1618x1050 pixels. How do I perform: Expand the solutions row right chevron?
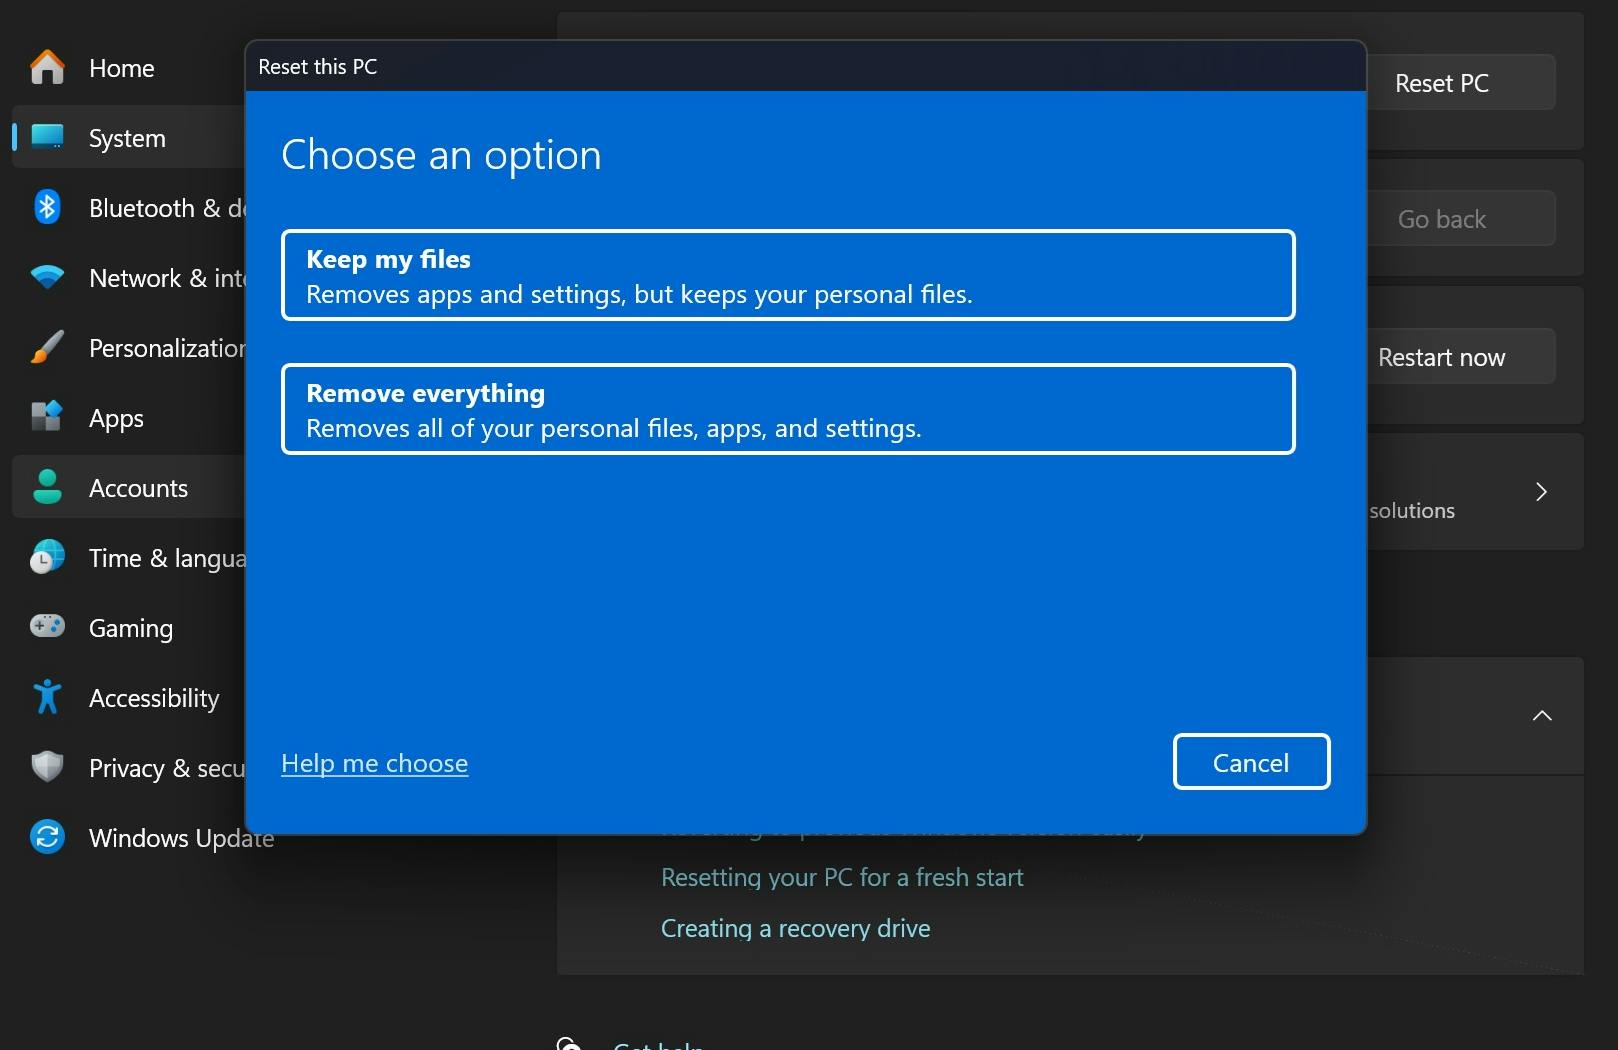[1541, 492]
